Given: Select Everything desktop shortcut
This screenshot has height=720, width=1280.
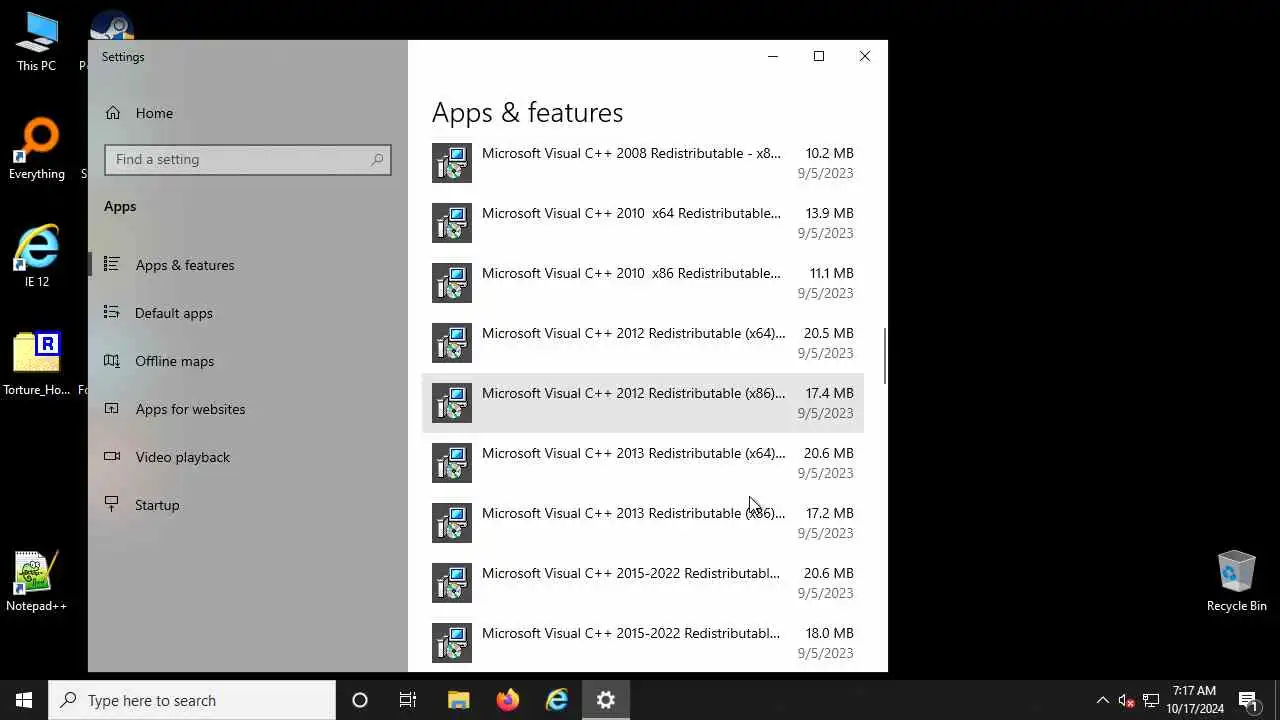Looking at the screenshot, I should tap(37, 150).
